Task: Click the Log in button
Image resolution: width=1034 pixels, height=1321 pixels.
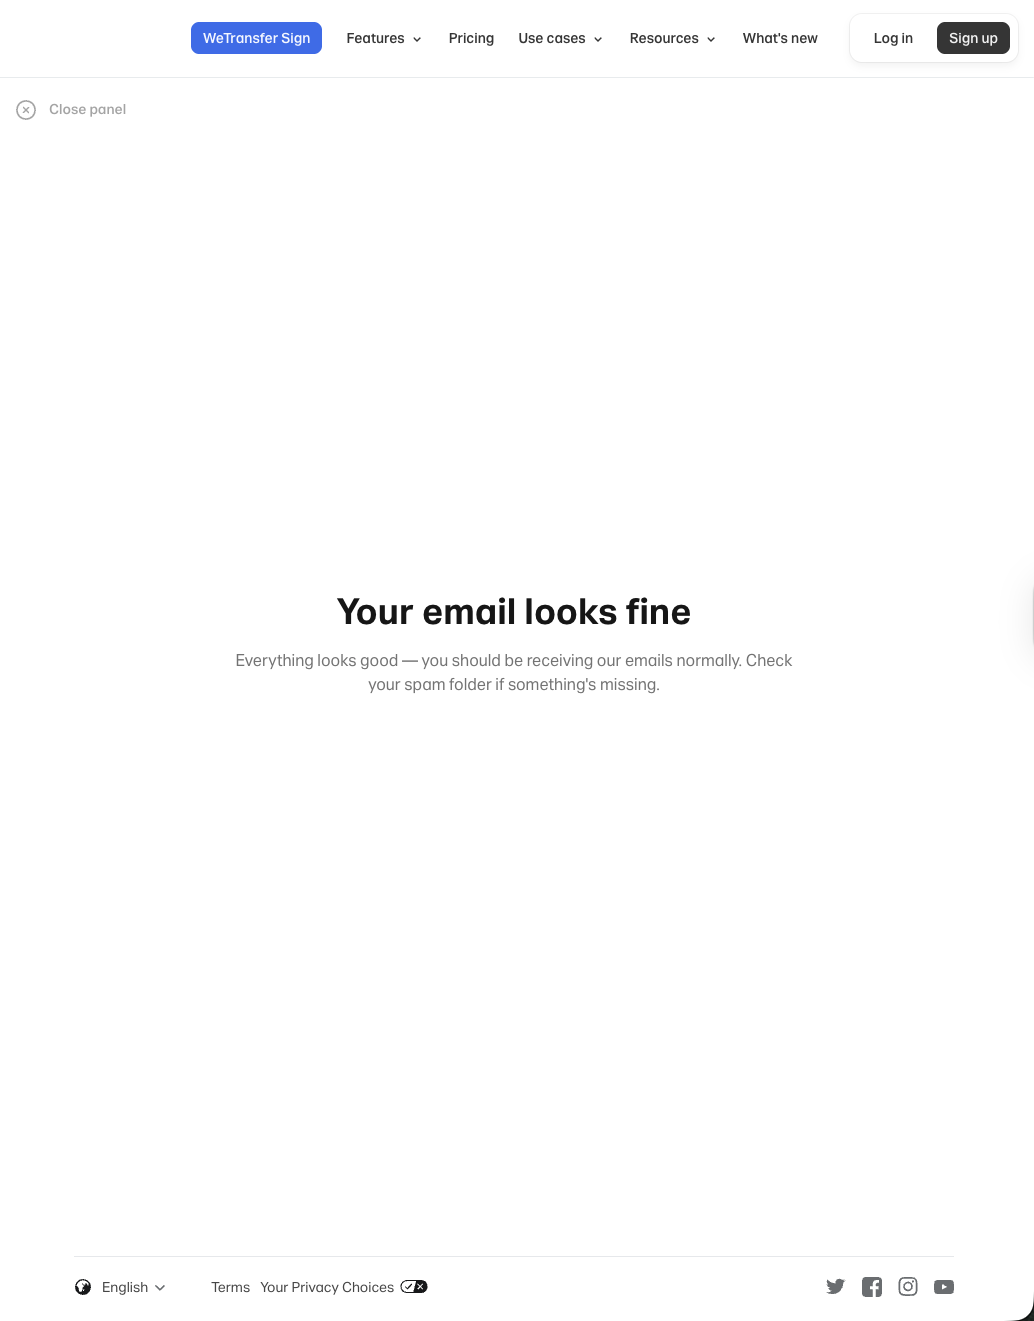Action: tap(893, 38)
